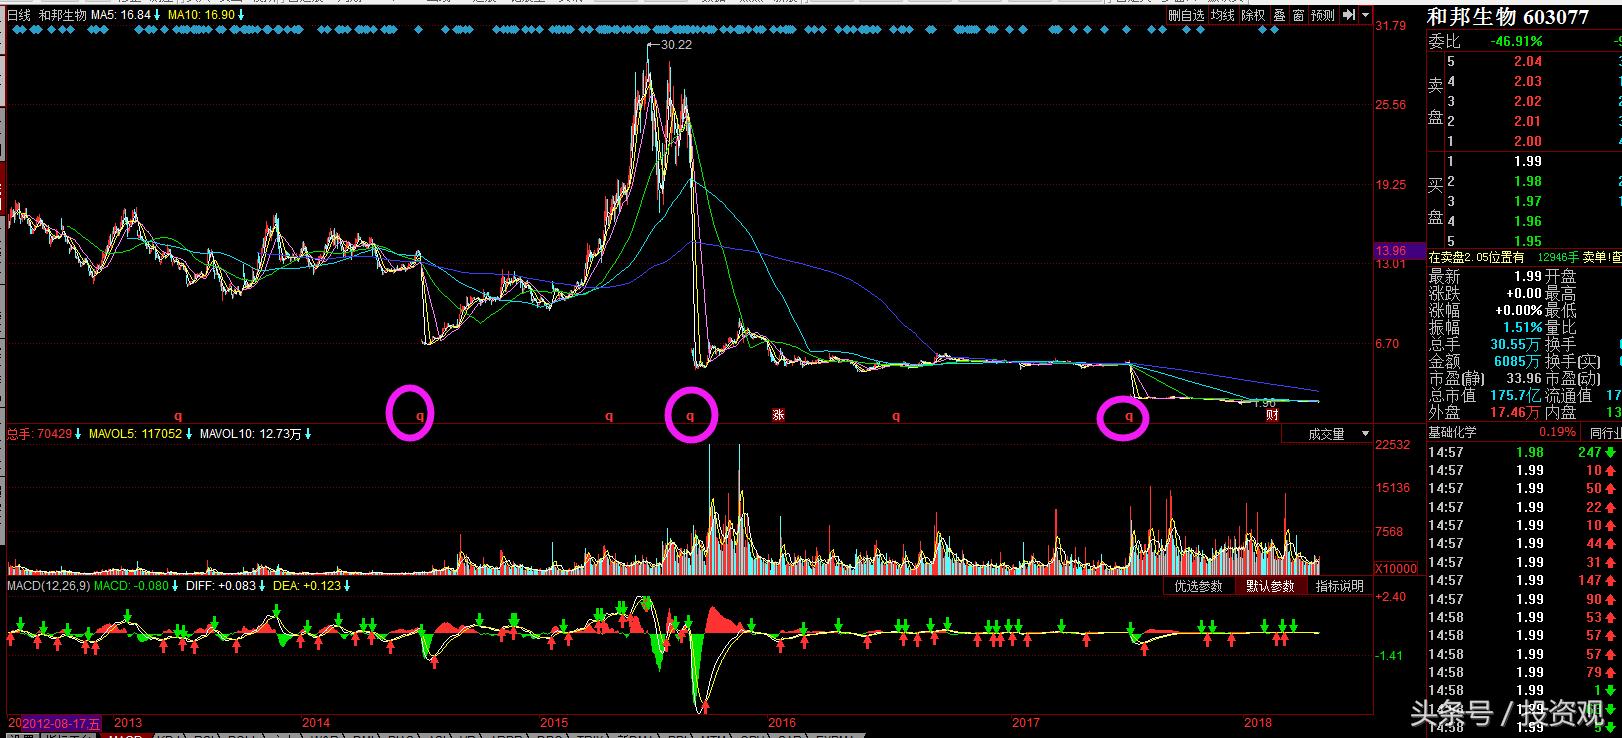Click the arrow next to DEA +0.123
The height and width of the screenshot is (738, 1622).
tap(345, 586)
